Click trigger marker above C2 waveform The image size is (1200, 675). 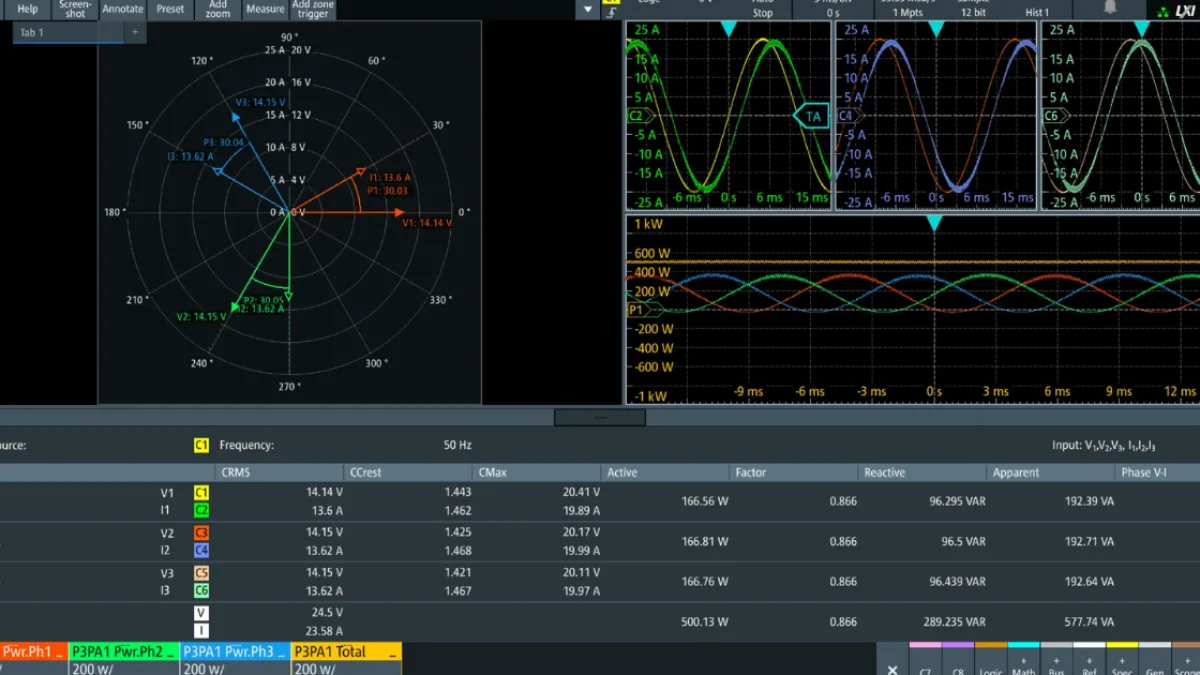(x=728, y=30)
